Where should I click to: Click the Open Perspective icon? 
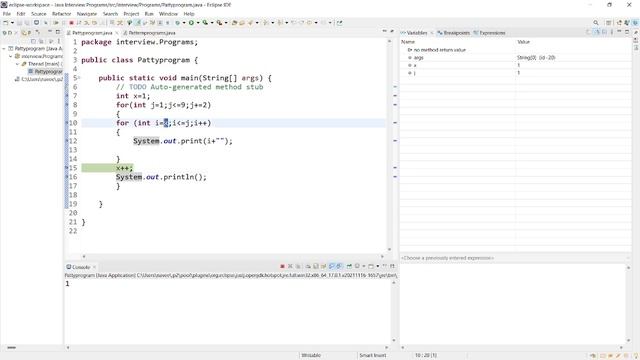609,23
